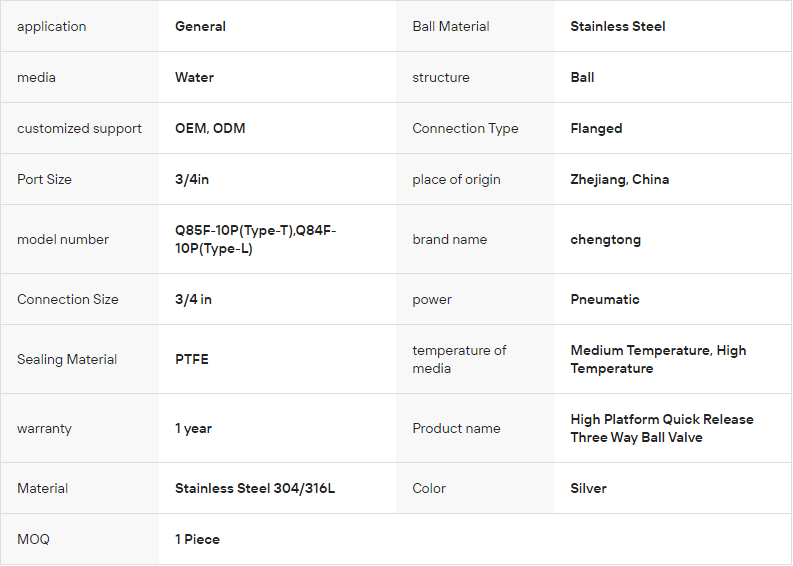Select the '3/4in' port size value
Screen dimensions: 793x566
coord(193,180)
